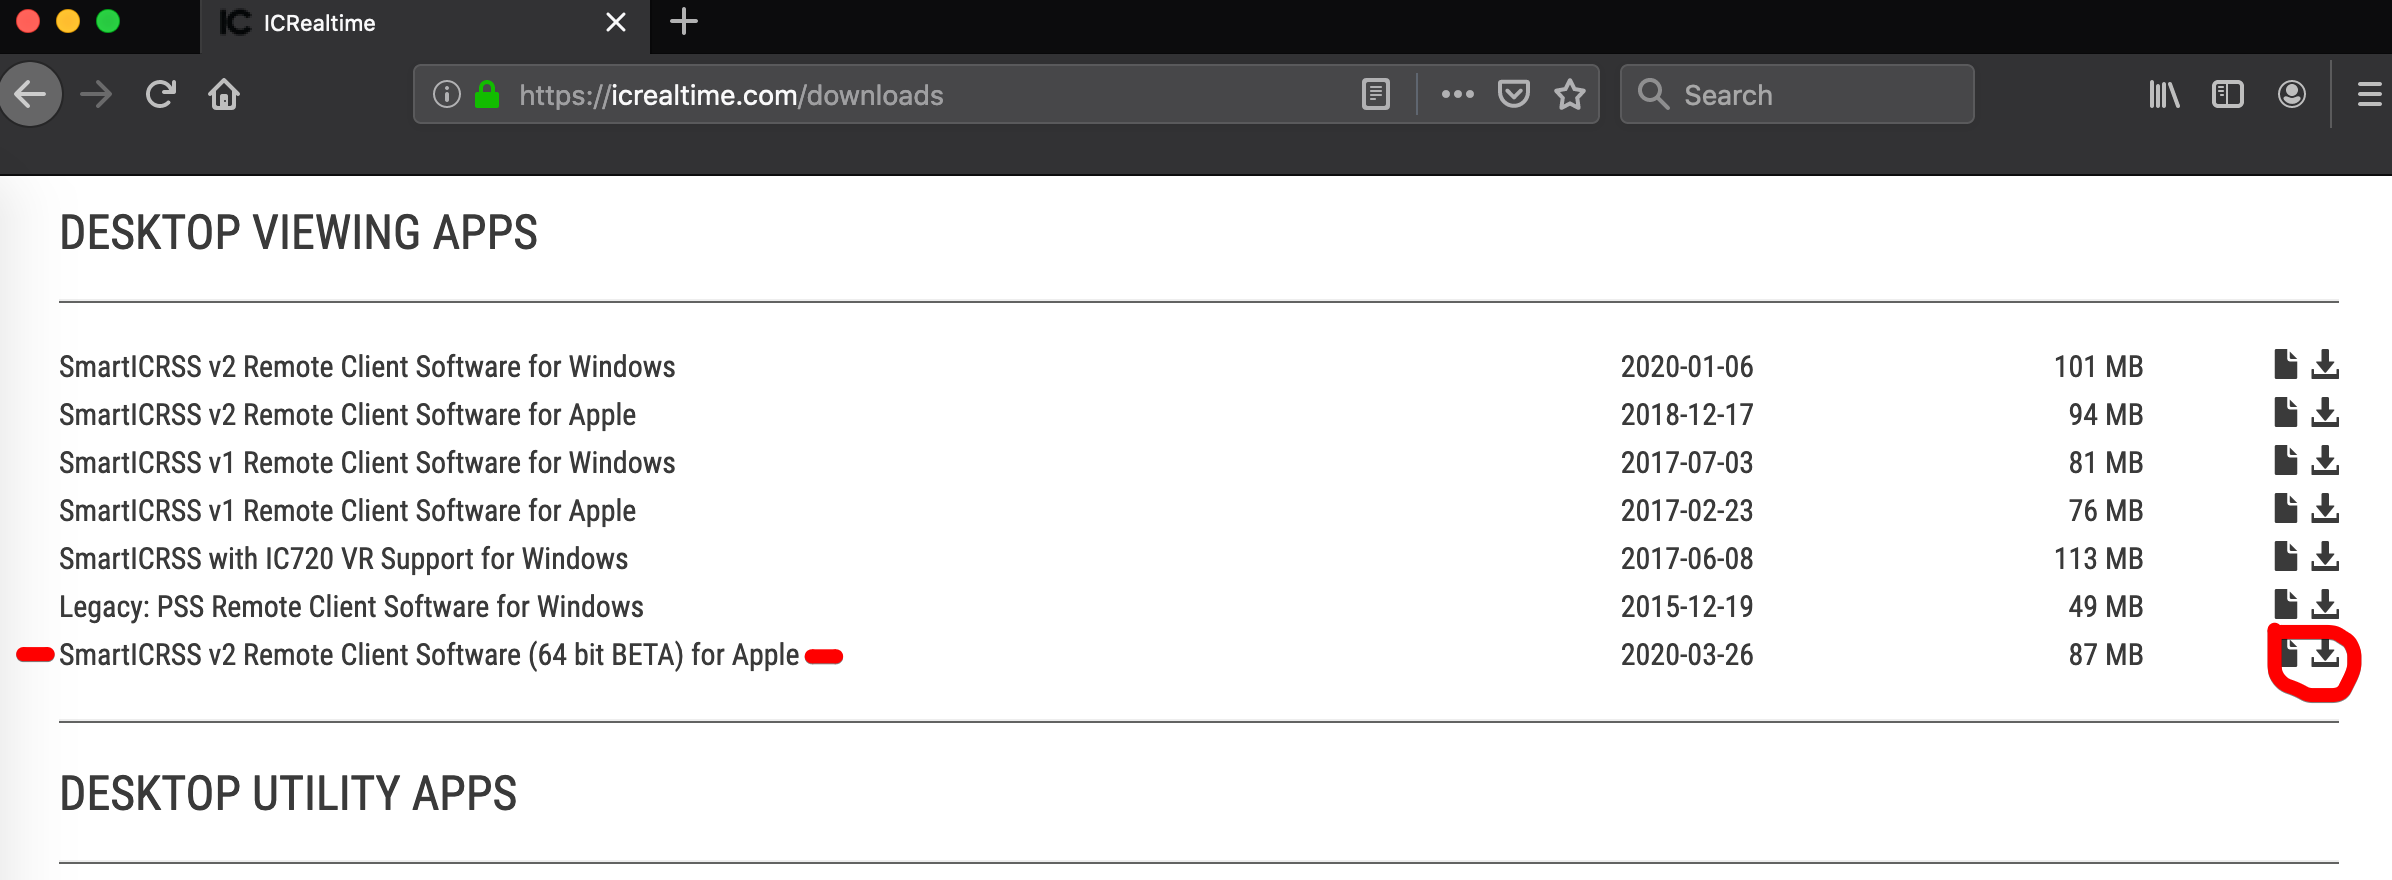Toggle the browser sidebar
Screen dimensions: 2392x880
(2228, 94)
